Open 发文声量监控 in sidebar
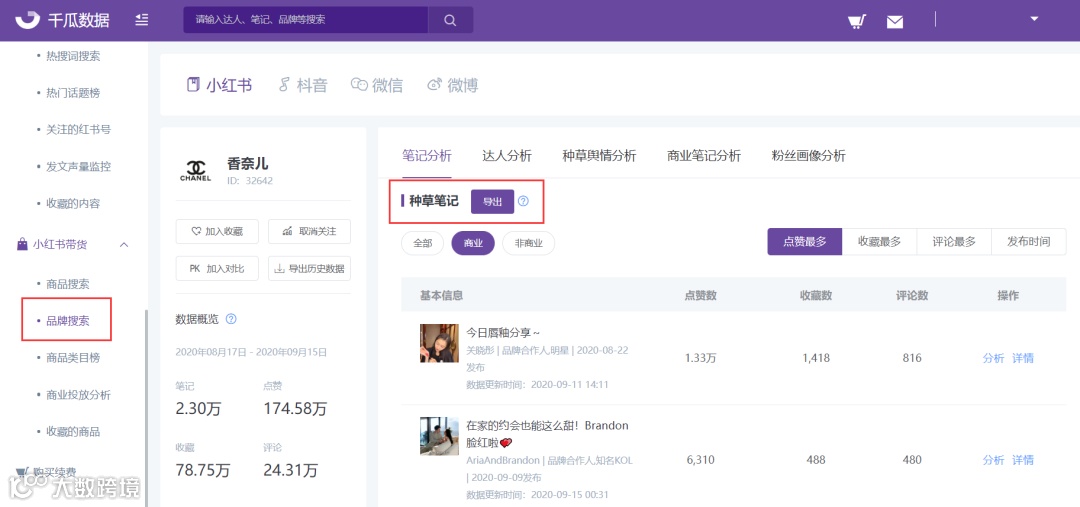 (x=78, y=167)
